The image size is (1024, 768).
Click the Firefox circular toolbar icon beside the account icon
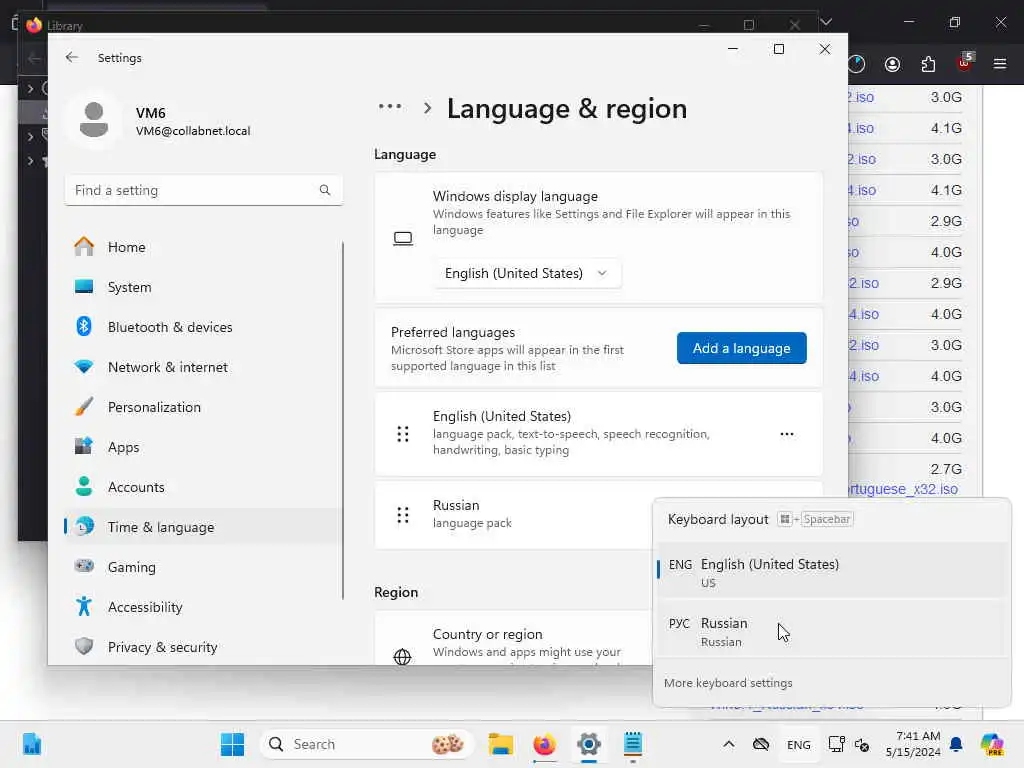(856, 63)
